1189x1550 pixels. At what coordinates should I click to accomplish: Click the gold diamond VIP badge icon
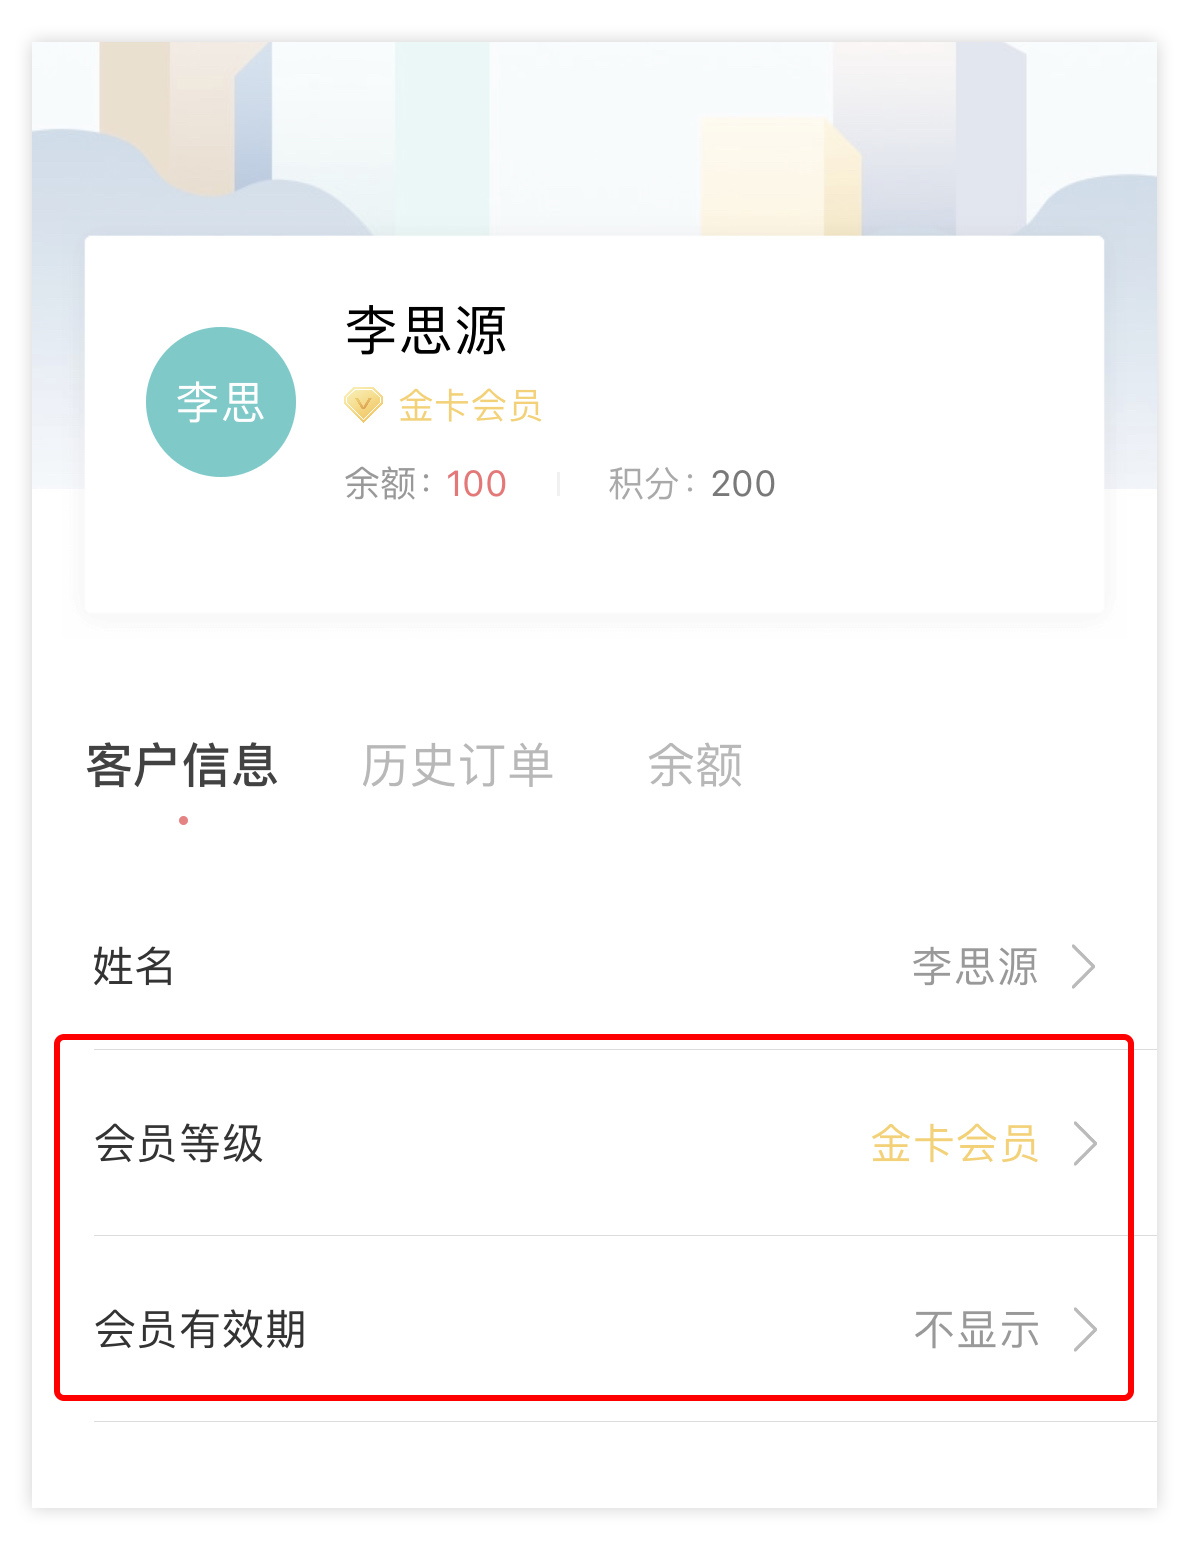point(363,405)
